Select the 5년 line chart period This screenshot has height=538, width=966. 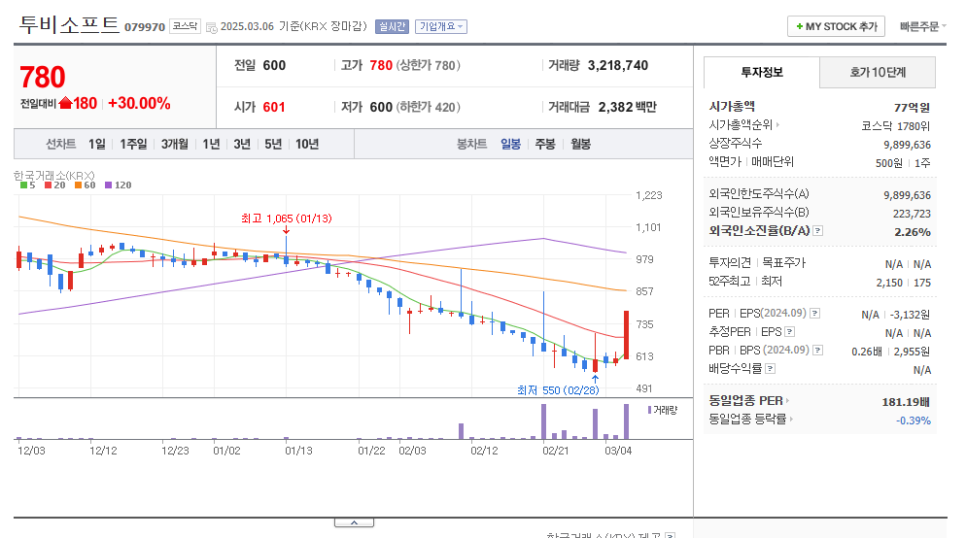pyautogui.click(x=273, y=144)
